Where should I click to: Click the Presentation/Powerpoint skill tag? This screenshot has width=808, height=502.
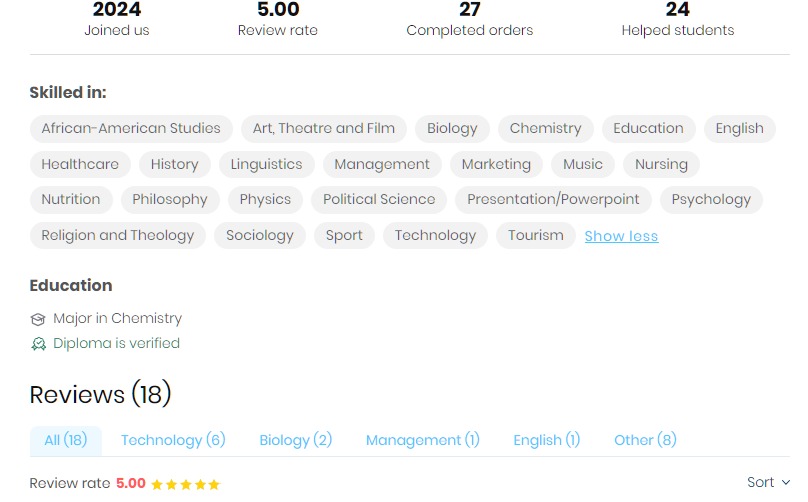point(553,199)
